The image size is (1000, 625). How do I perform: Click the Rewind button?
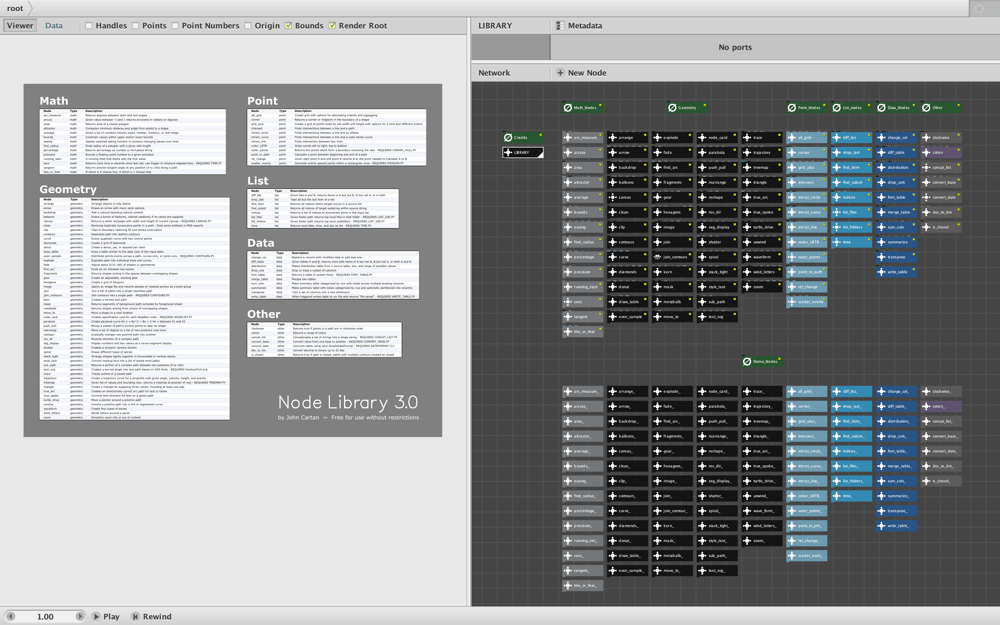[x=151, y=616]
